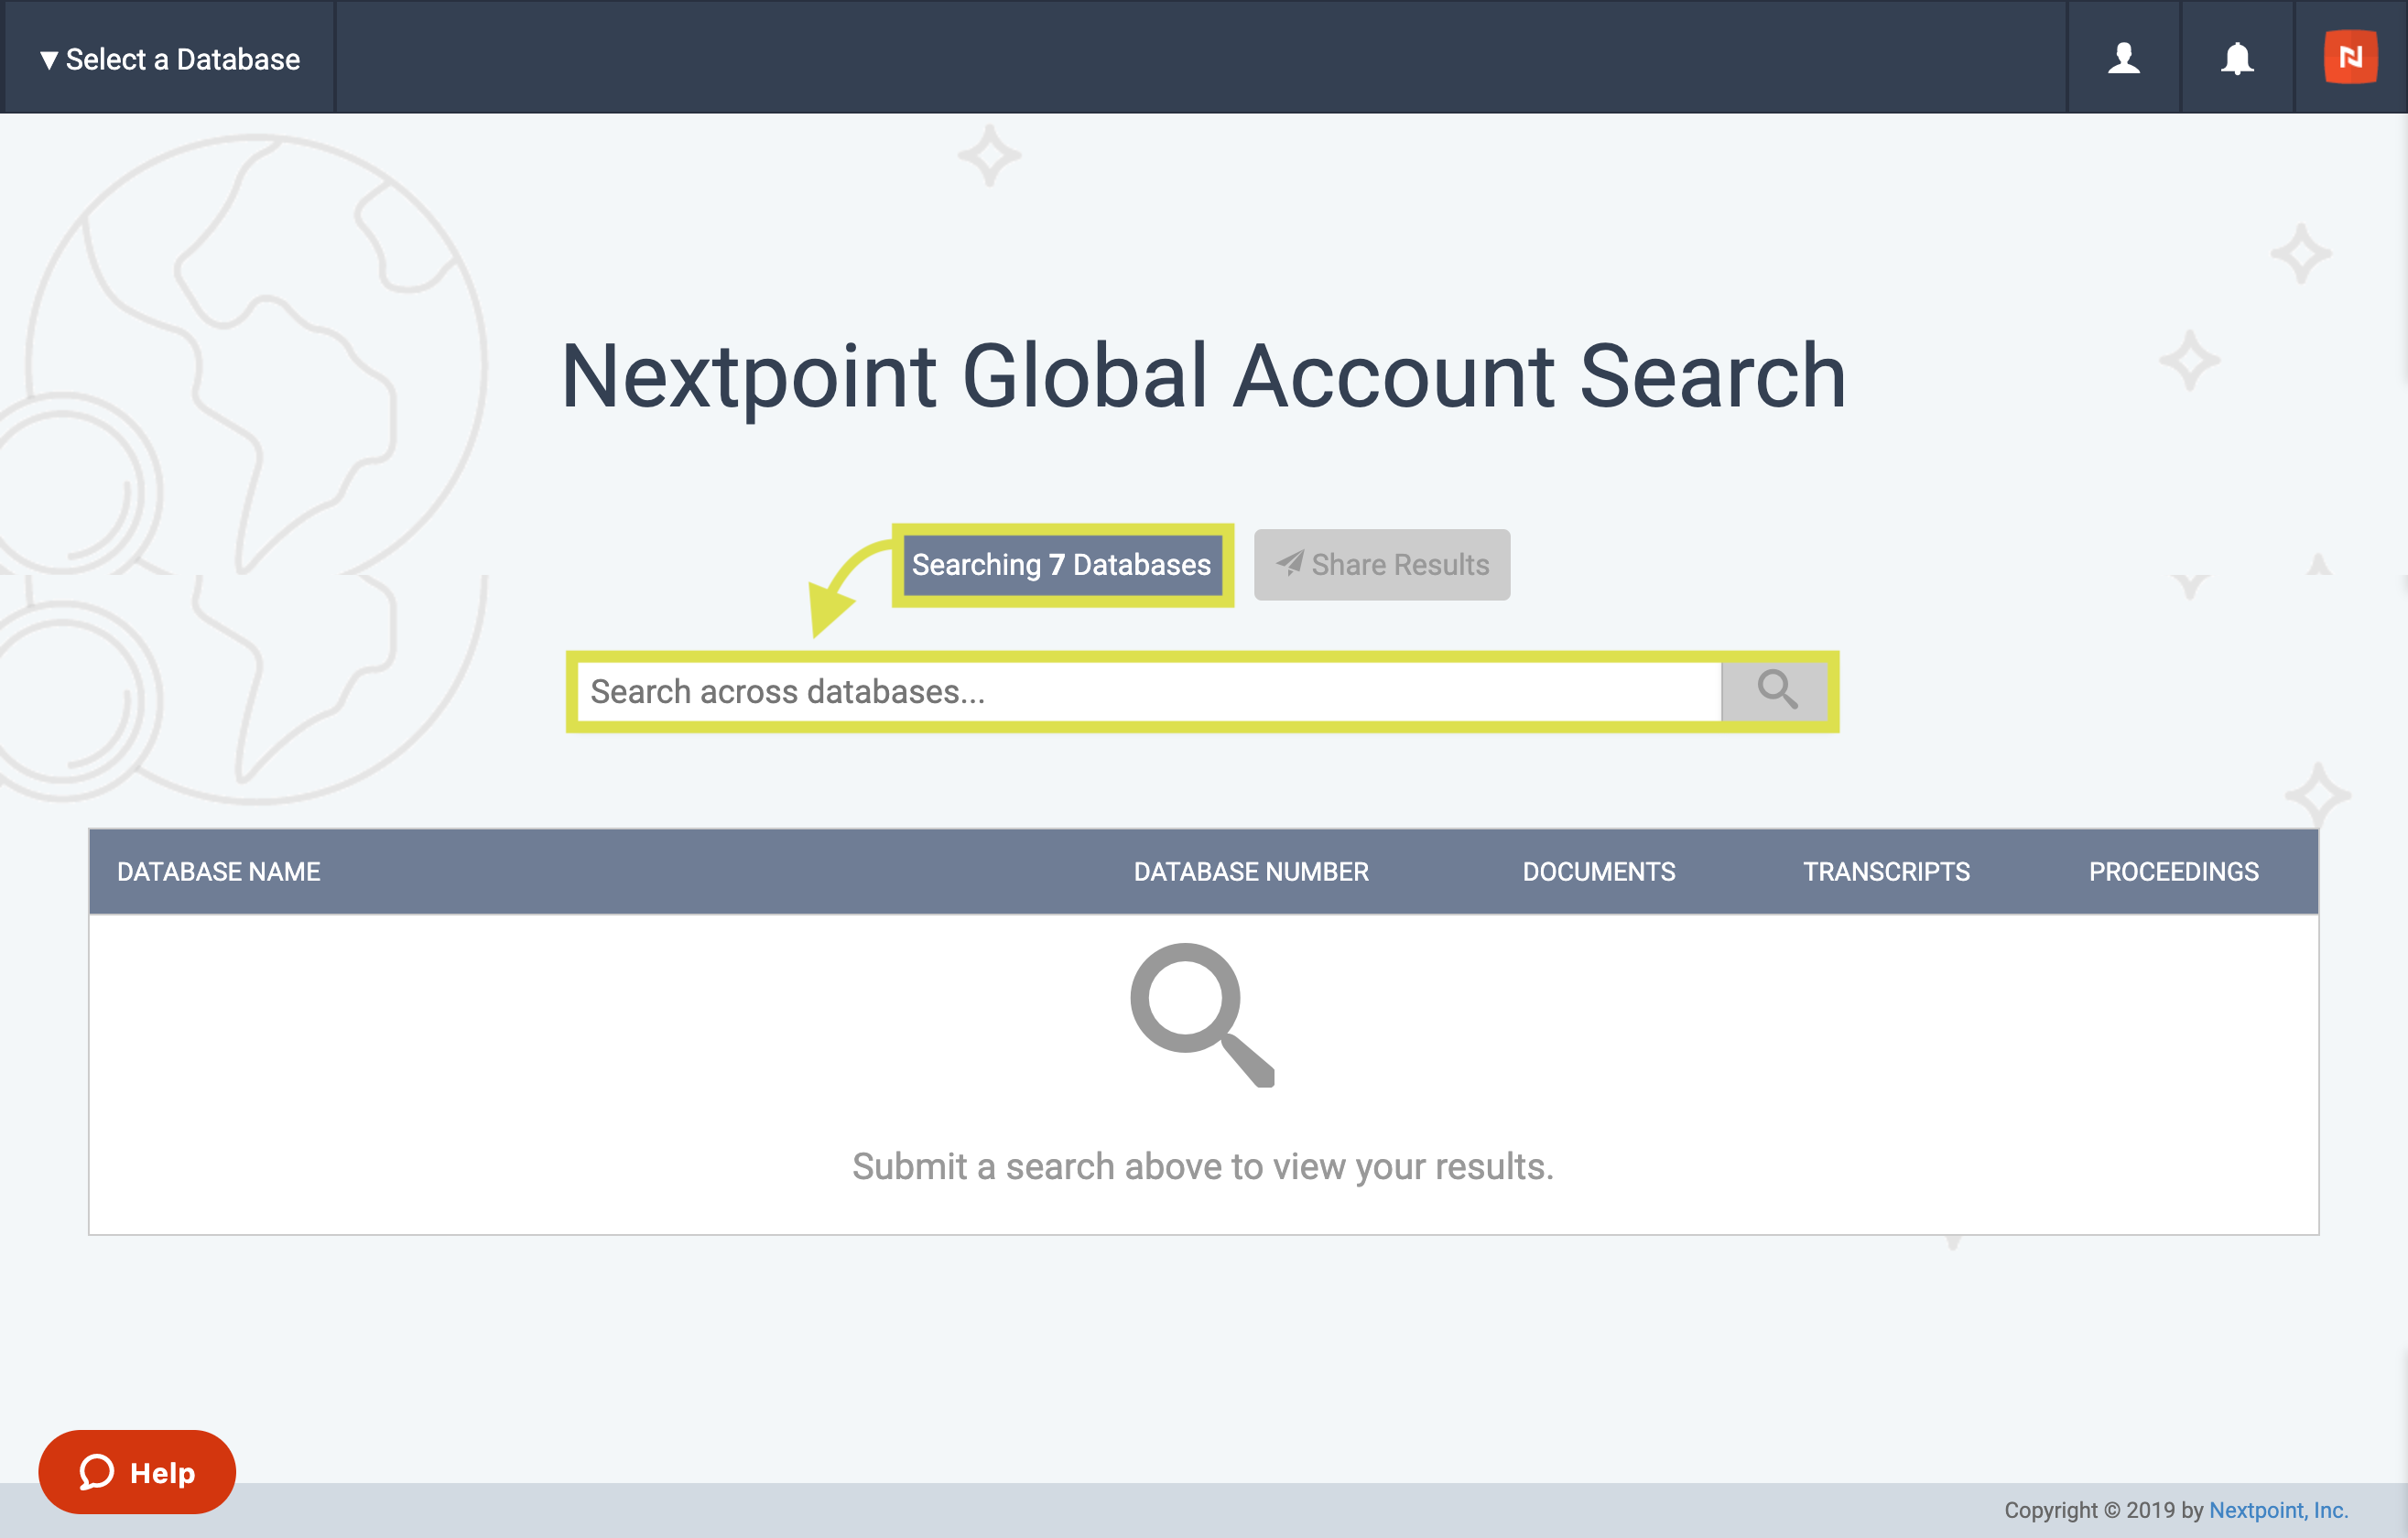2408x1538 pixels.
Task: Click the Proceedings column header
Action: point(2173,871)
